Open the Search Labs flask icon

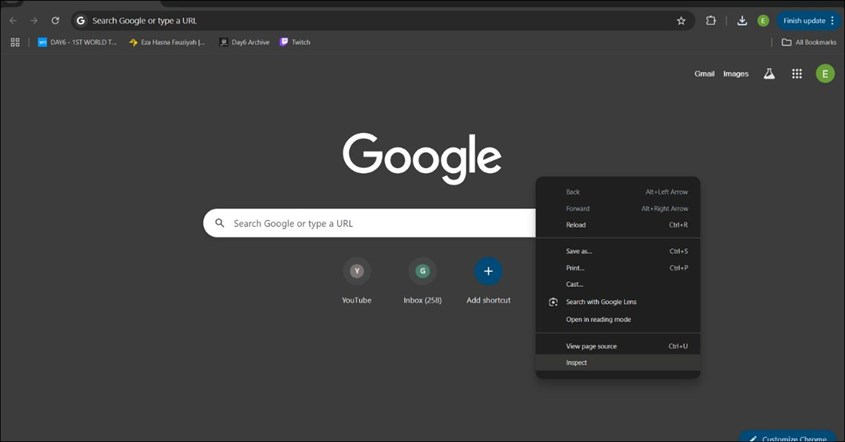pos(769,74)
